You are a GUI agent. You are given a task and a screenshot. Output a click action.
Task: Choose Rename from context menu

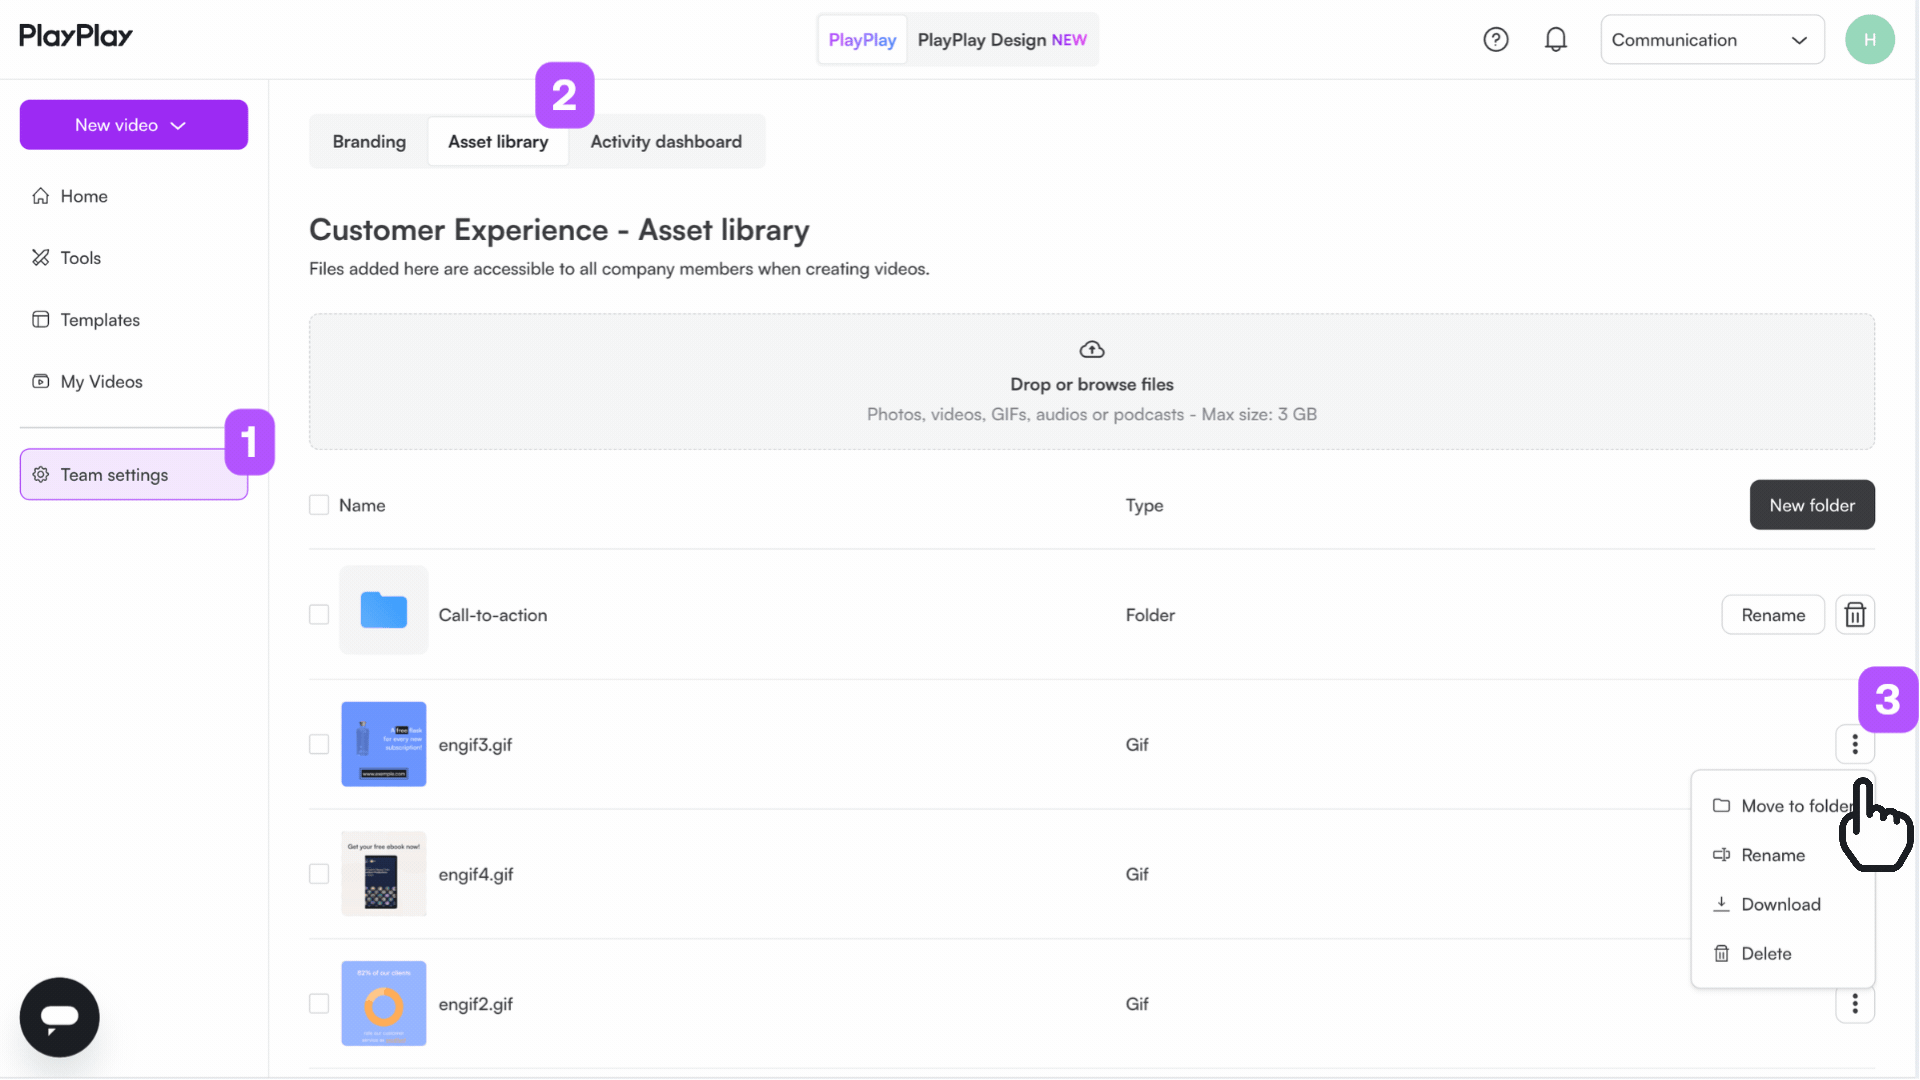[x=1783, y=856]
